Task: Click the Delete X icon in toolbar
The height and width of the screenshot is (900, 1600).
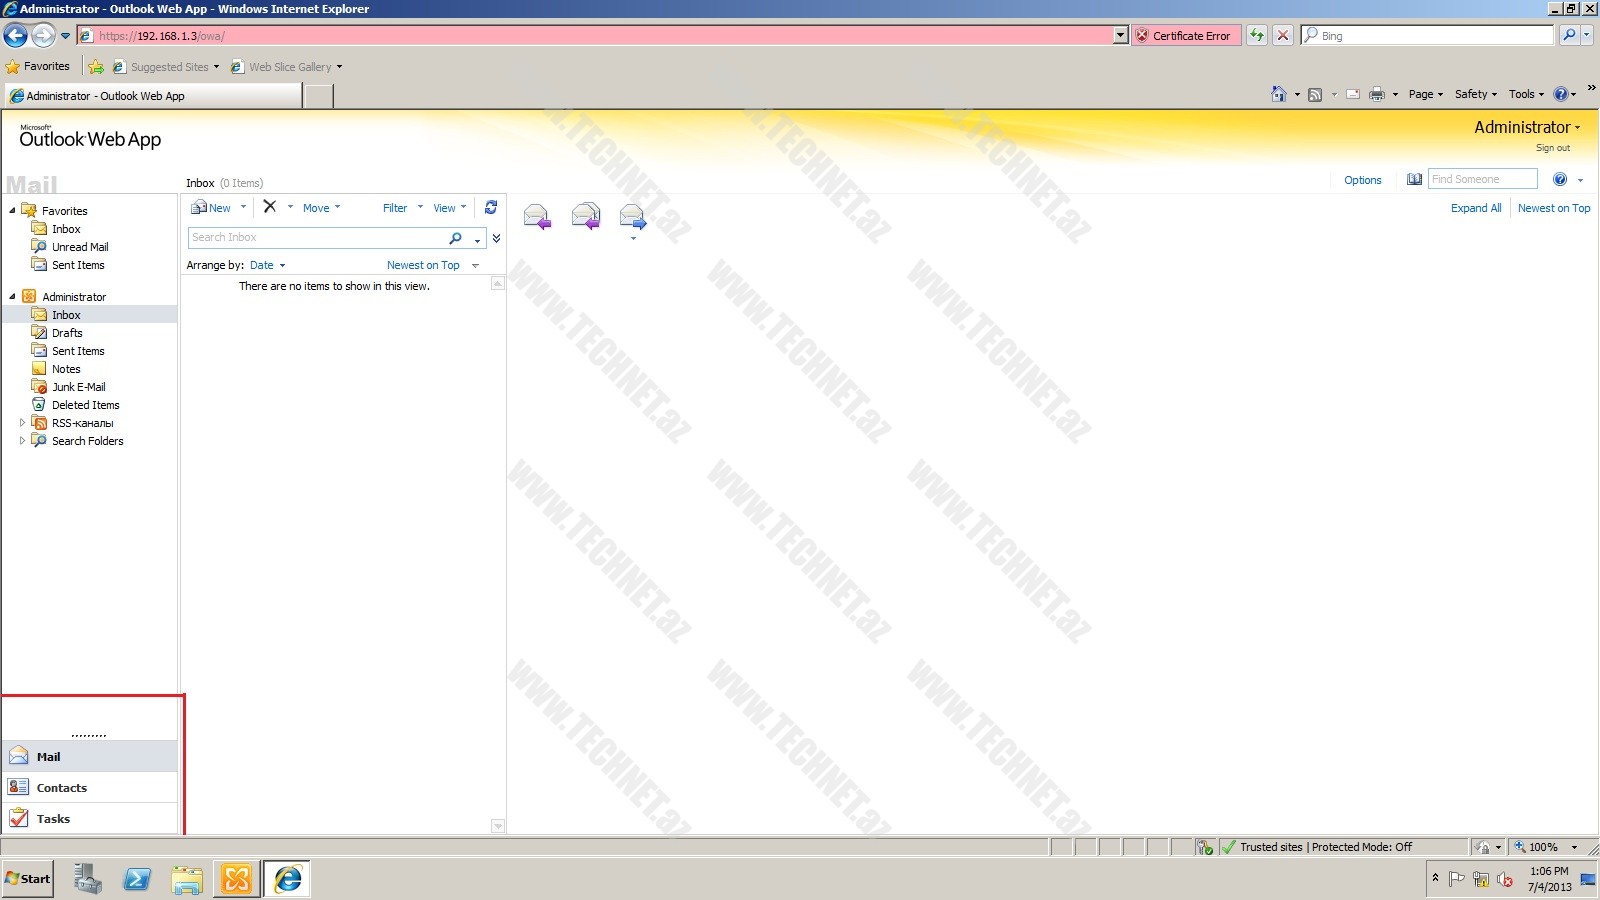Action: click(x=270, y=207)
